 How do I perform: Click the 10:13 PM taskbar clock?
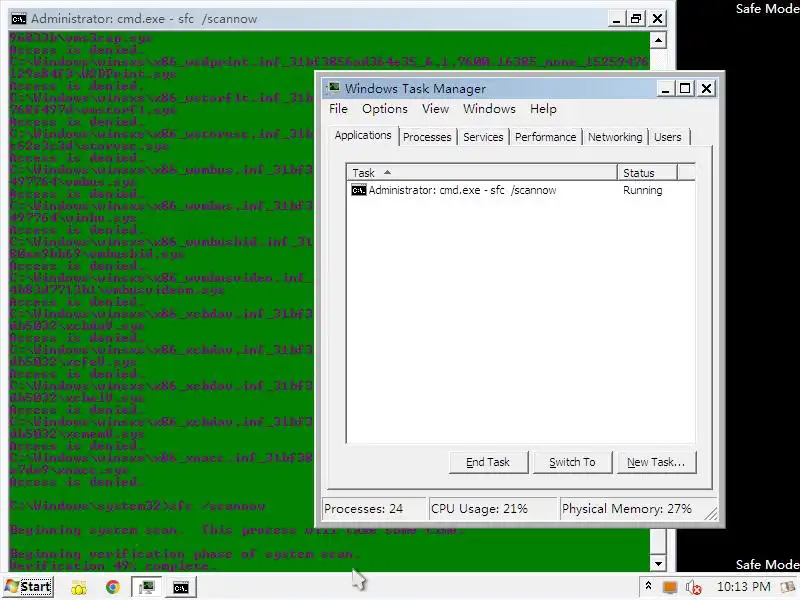tap(743, 587)
